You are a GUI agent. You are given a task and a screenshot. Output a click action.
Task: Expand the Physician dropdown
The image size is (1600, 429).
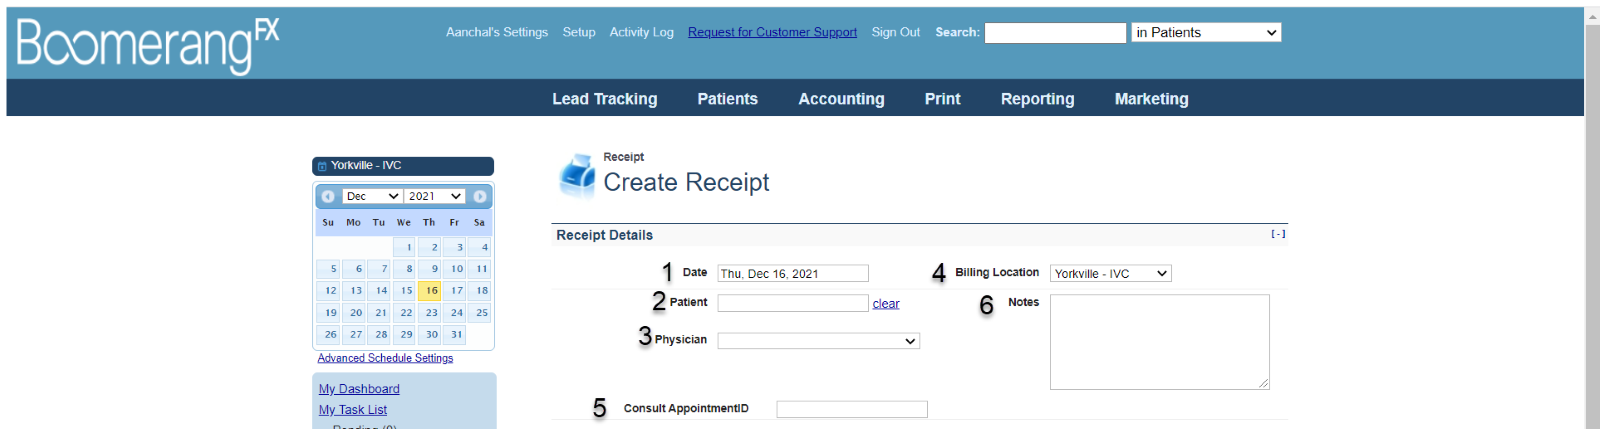tap(818, 341)
